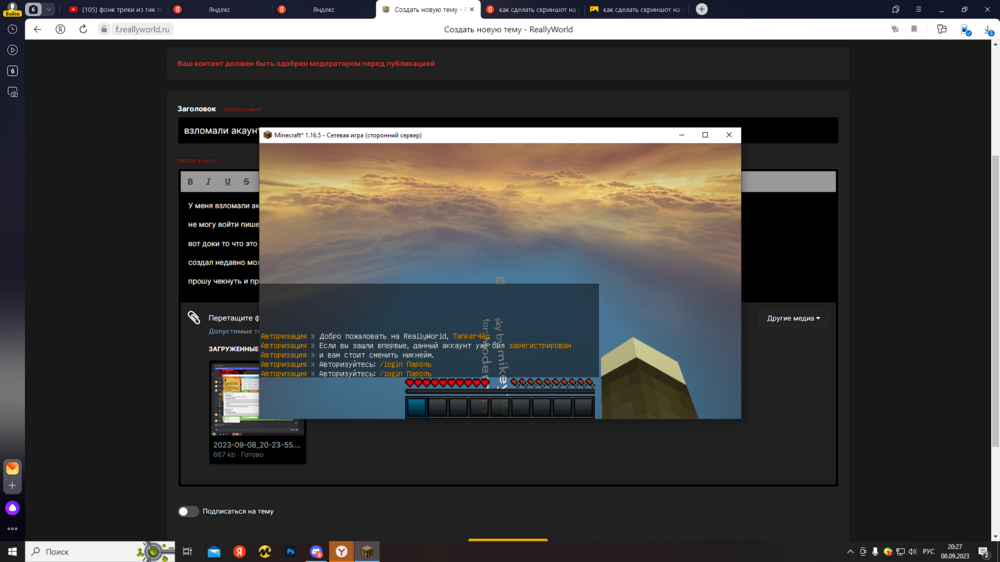Click the paperclip attachment icon
This screenshot has width=1000, height=562.
(x=194, y=318)
